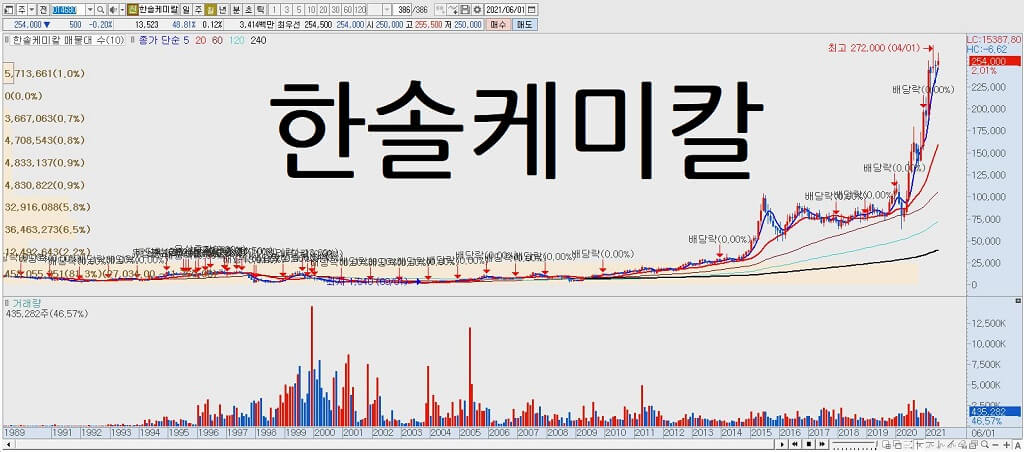The height and width of the screenshot is (452, 1024).
Task: Click the fast-forward button in bottom bar
Action: click(822, 444)
